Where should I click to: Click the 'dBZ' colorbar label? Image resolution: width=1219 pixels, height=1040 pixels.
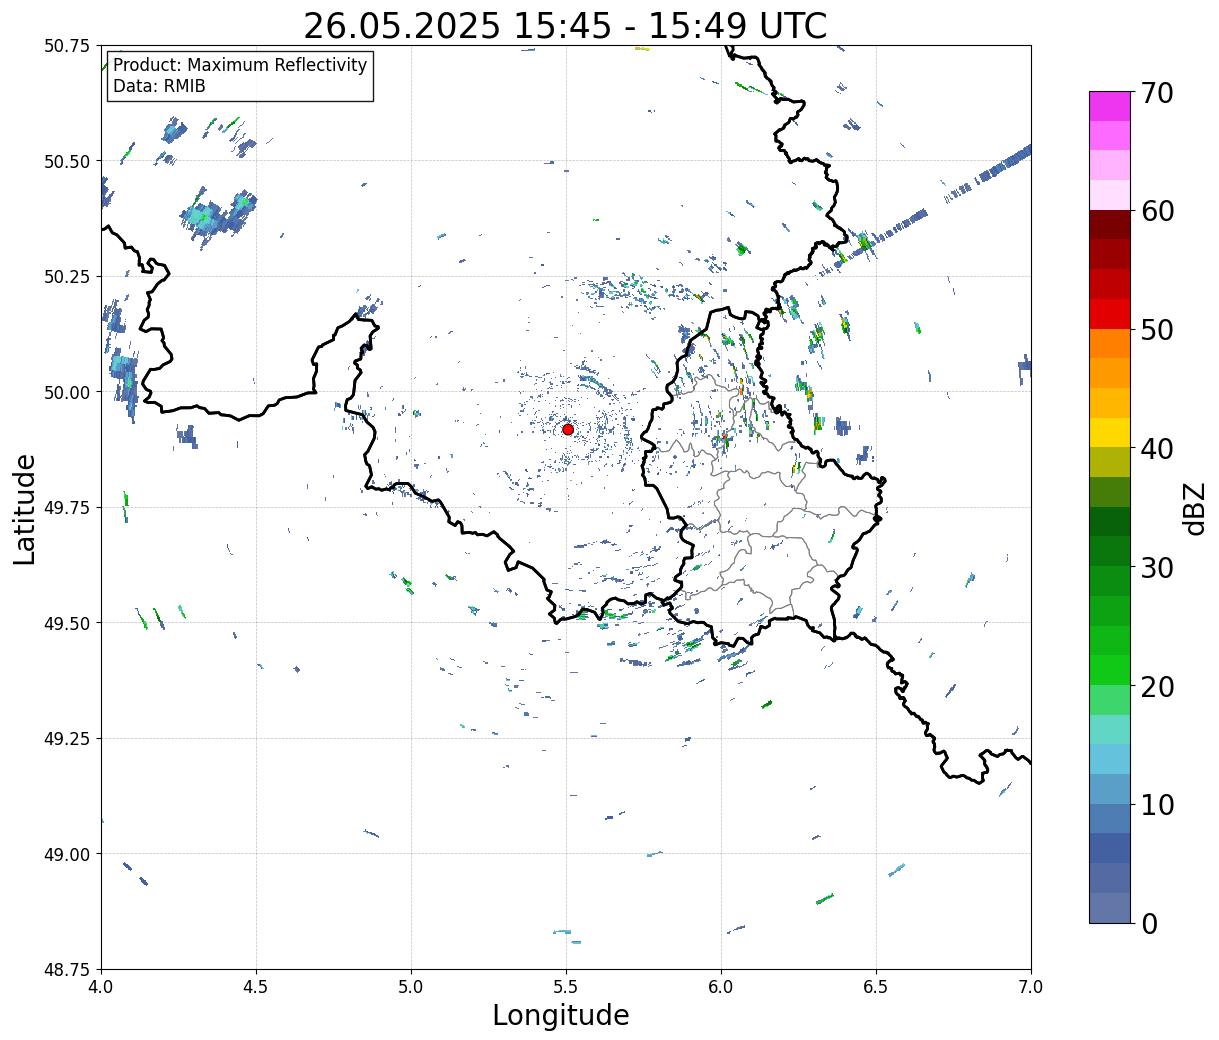point(1194,508)
